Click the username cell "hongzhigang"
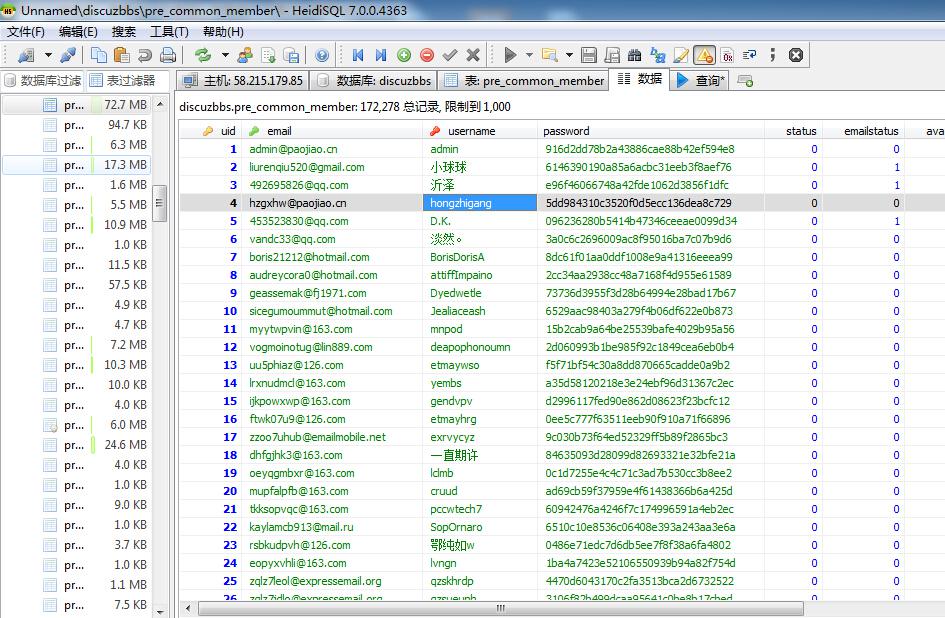 (x=480, y=203)
